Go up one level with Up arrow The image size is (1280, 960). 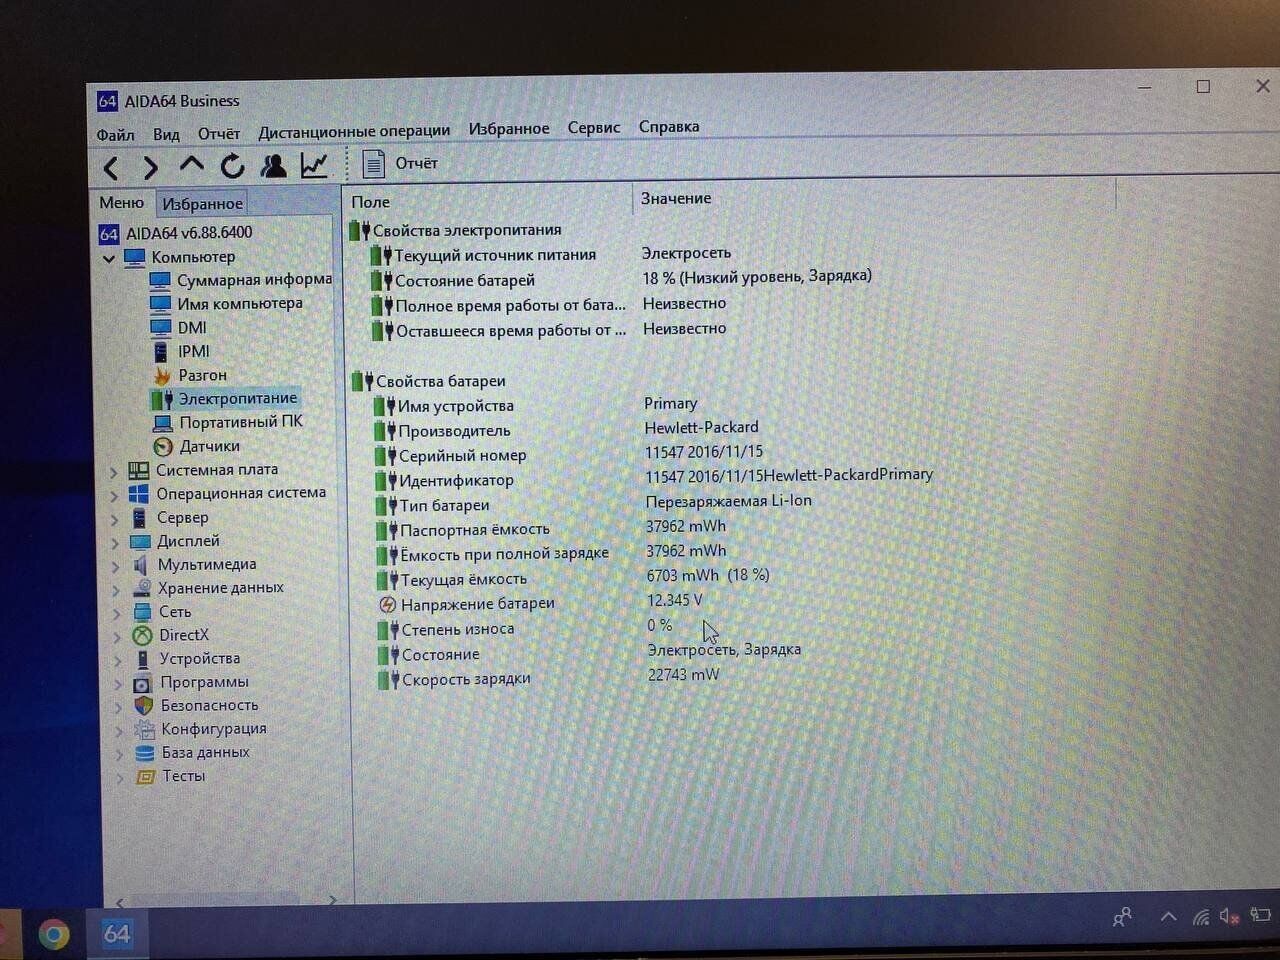191,165
